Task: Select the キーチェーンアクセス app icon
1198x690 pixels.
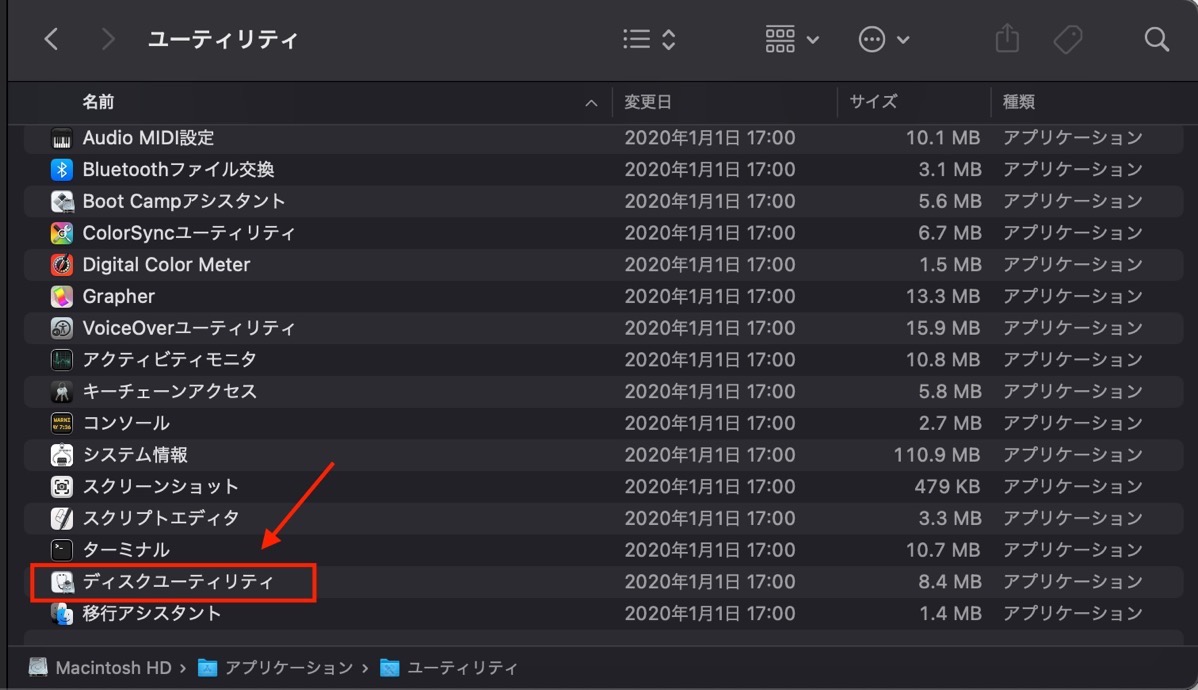Action: point(62,392)
